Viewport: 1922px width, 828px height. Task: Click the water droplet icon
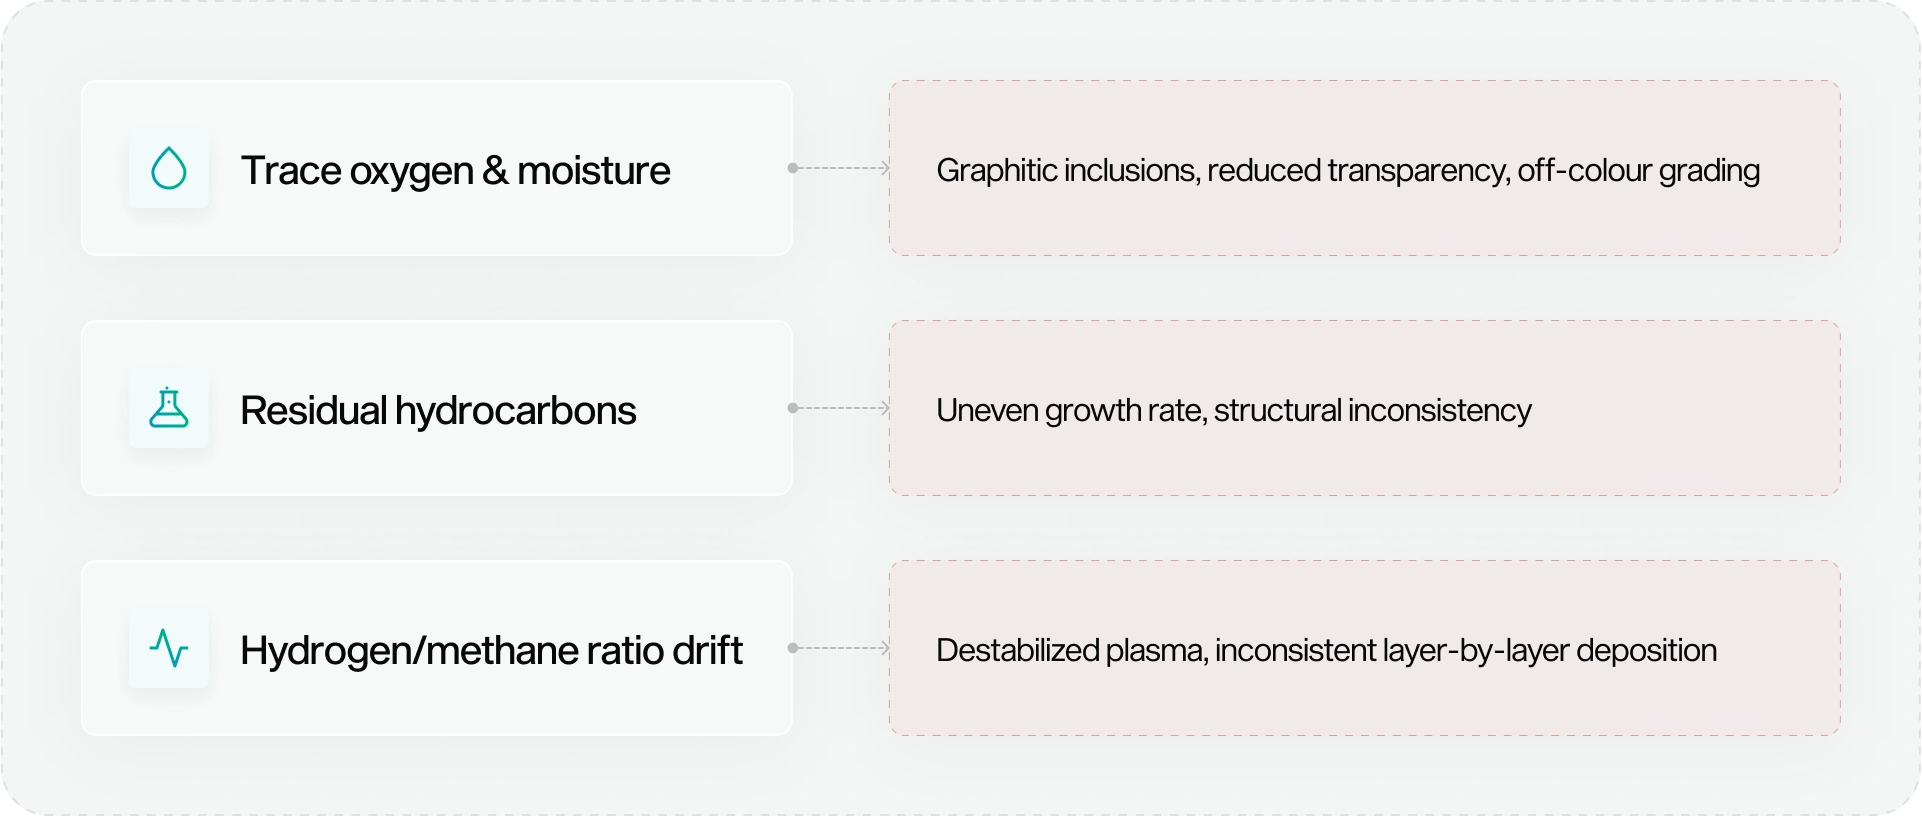(169, 168)
